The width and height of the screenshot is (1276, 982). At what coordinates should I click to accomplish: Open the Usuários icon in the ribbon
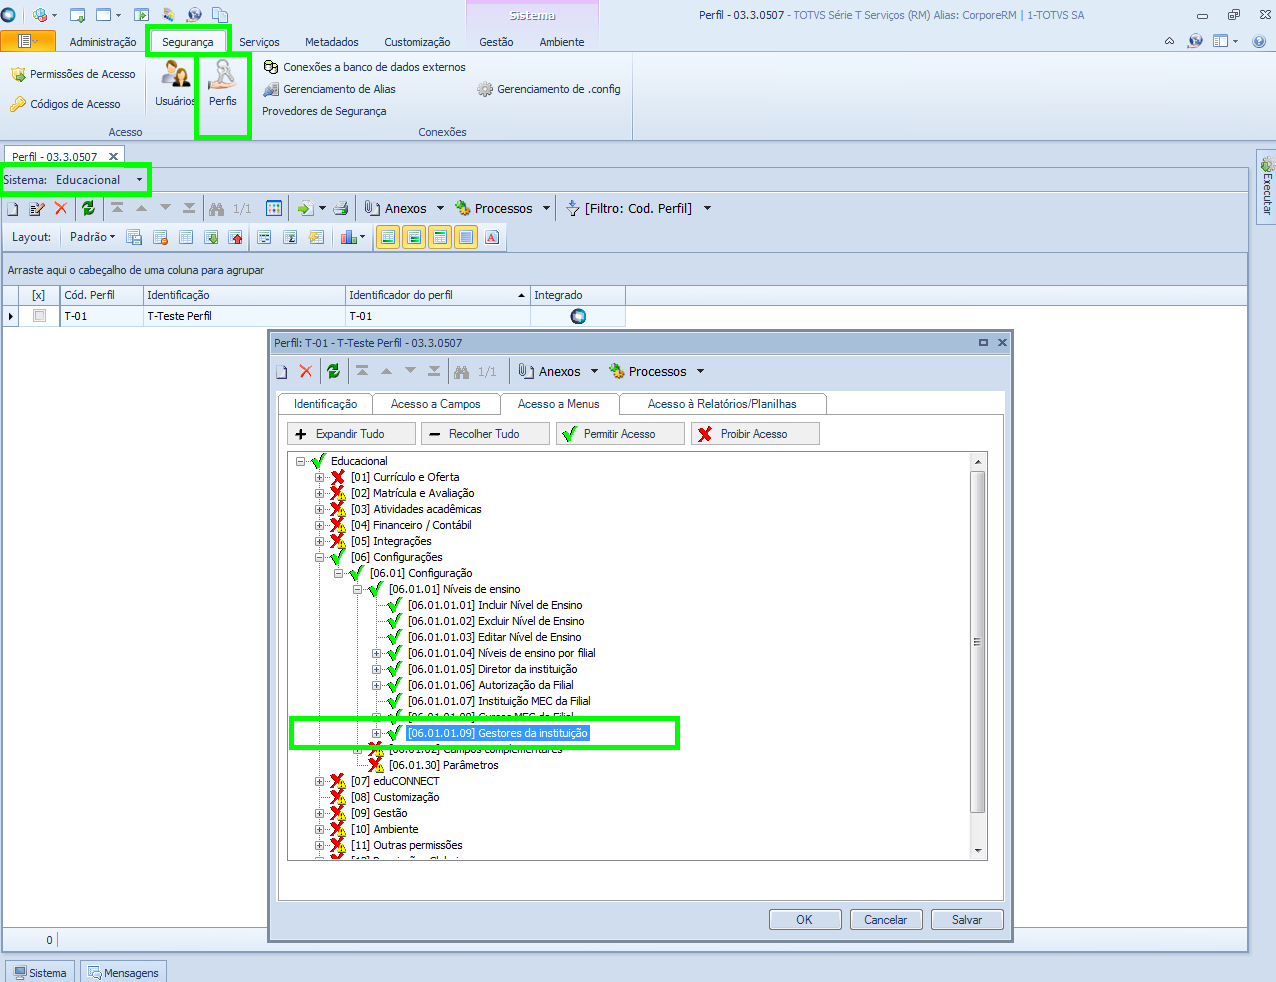point(176,82)
